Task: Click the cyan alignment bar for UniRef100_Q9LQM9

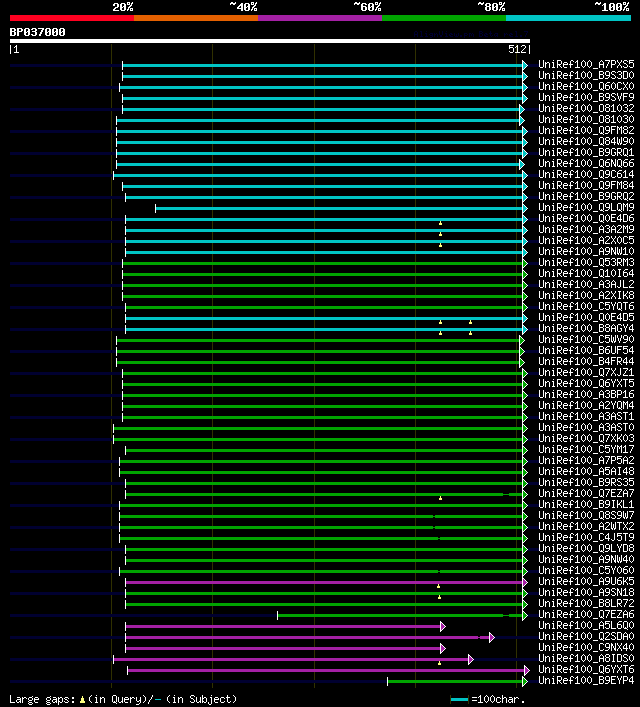Action: (339, 208)
